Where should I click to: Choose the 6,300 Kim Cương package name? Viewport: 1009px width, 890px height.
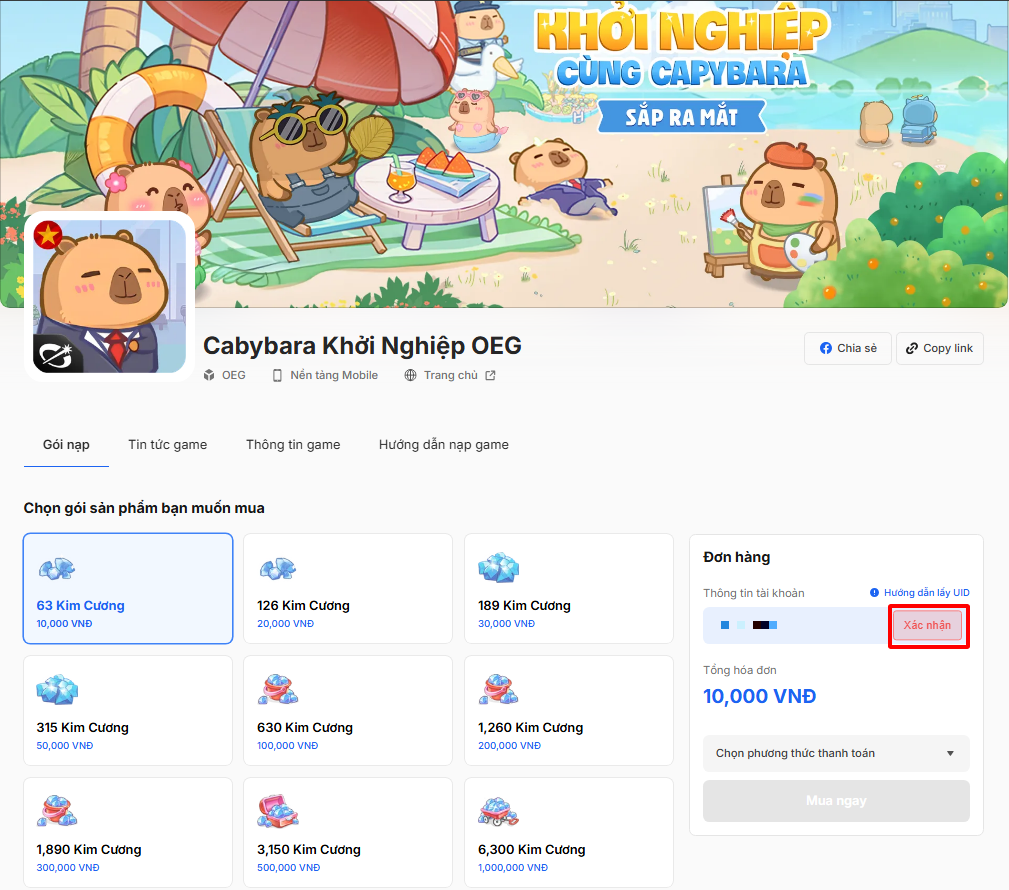point(532,849)
